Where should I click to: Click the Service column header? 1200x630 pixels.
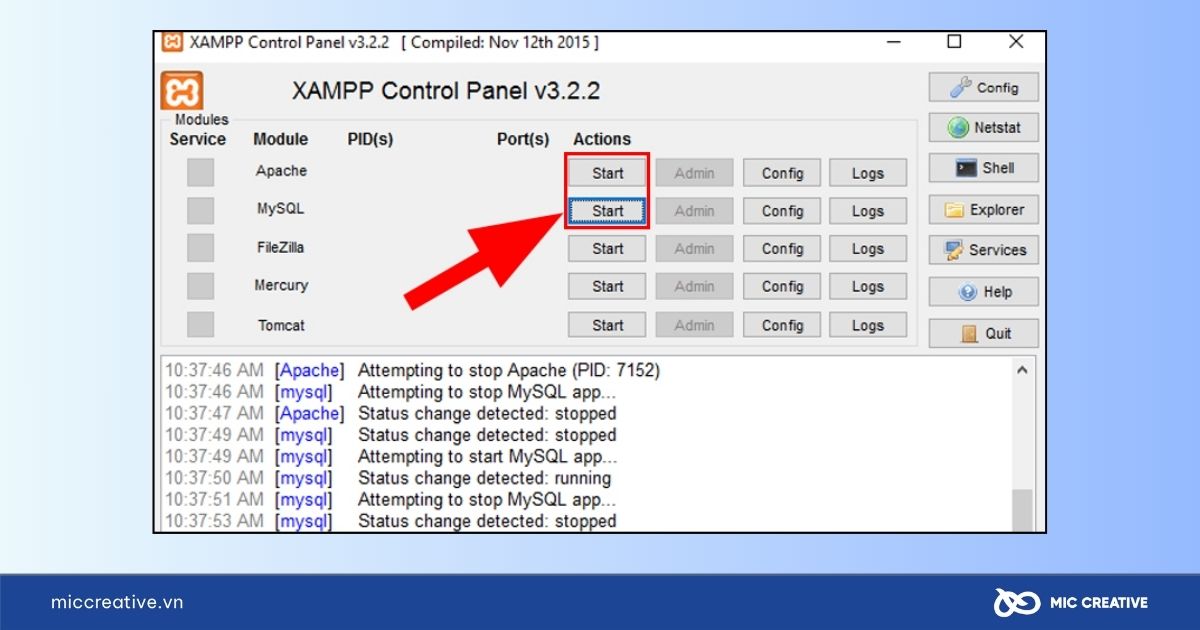point(198,139)
